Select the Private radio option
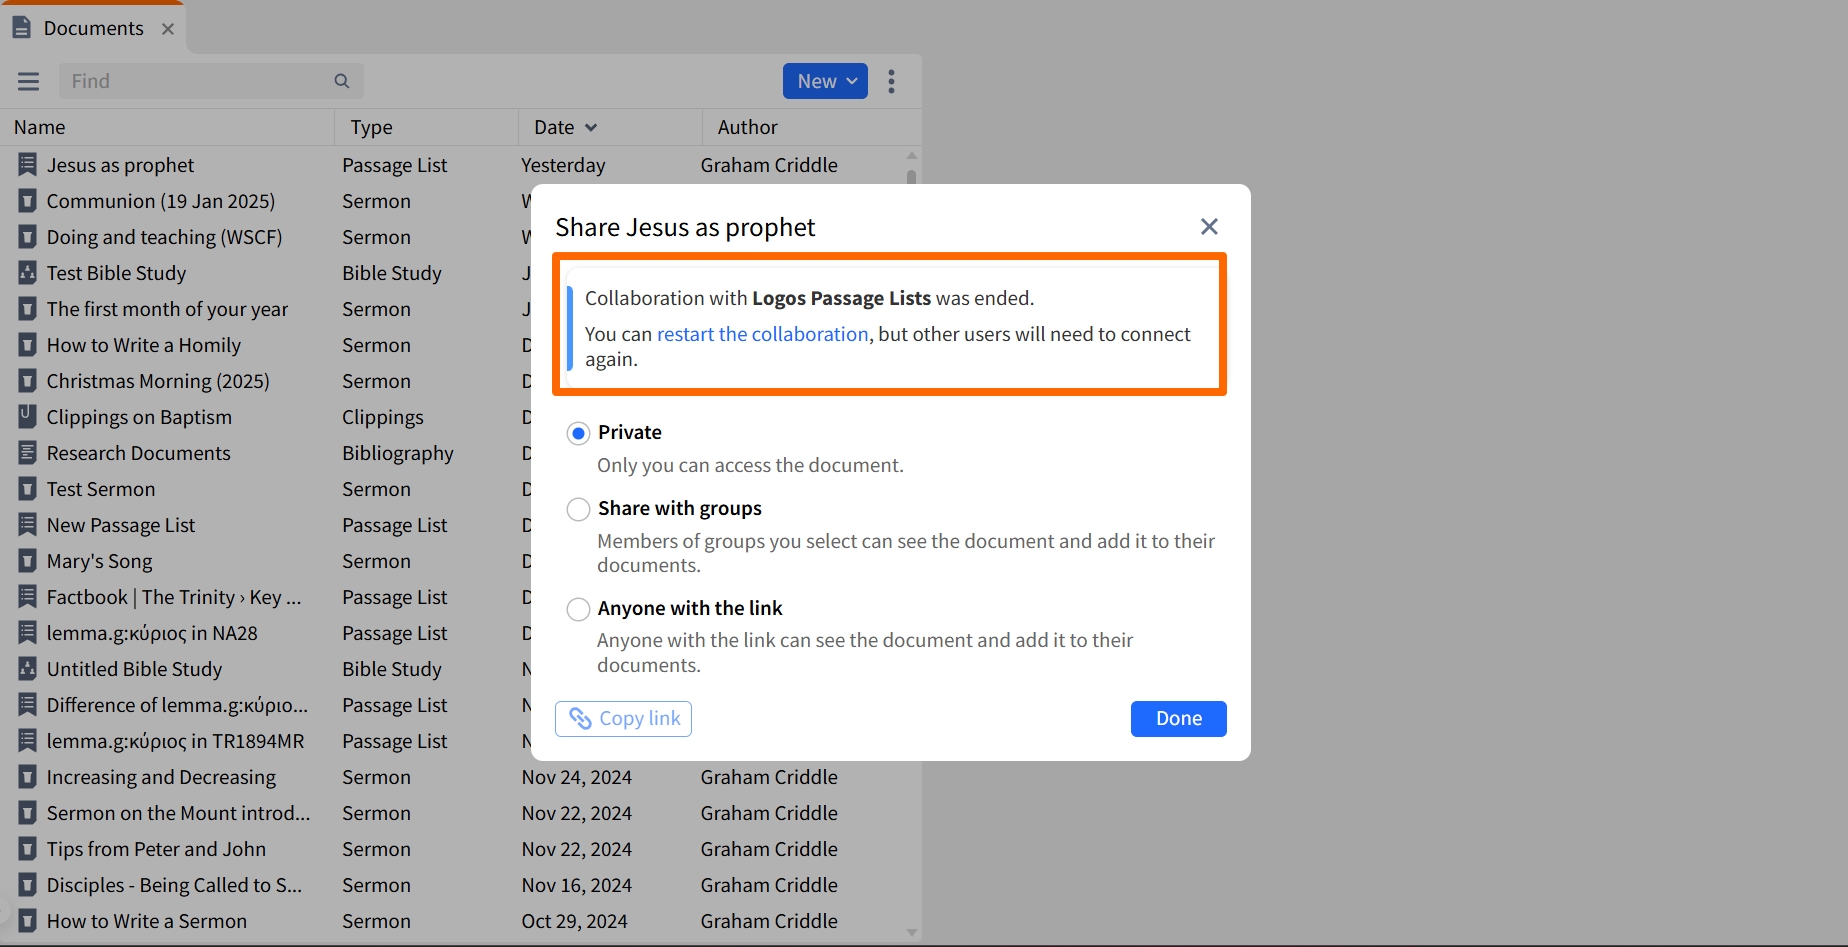This screenshot has height=947, width=1848. pos(578,433)
